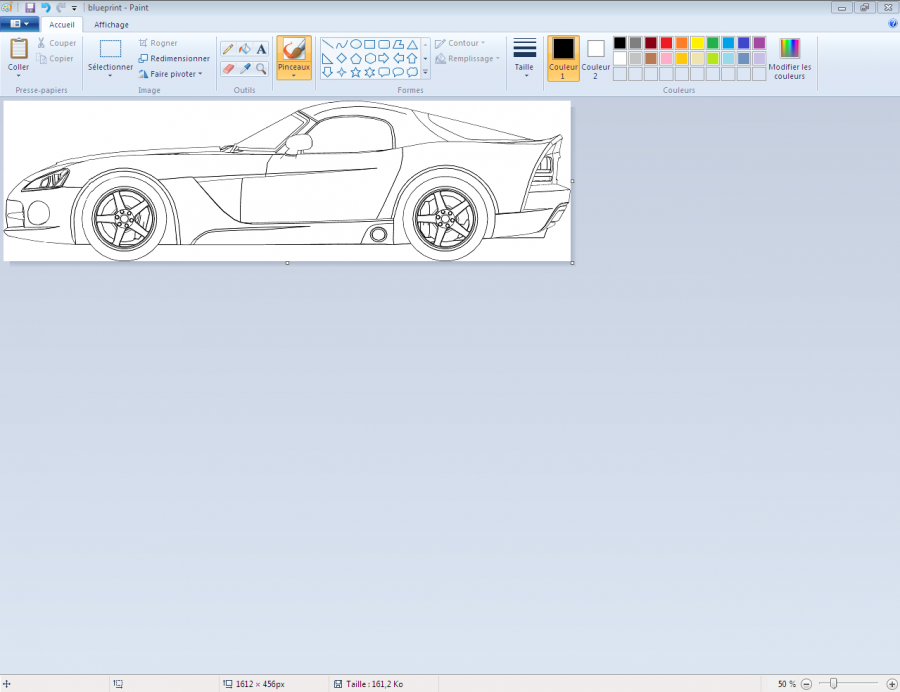Screen dimensions: 900x692
Task: Select the Magnifier tool
Action: click(261, 69)
